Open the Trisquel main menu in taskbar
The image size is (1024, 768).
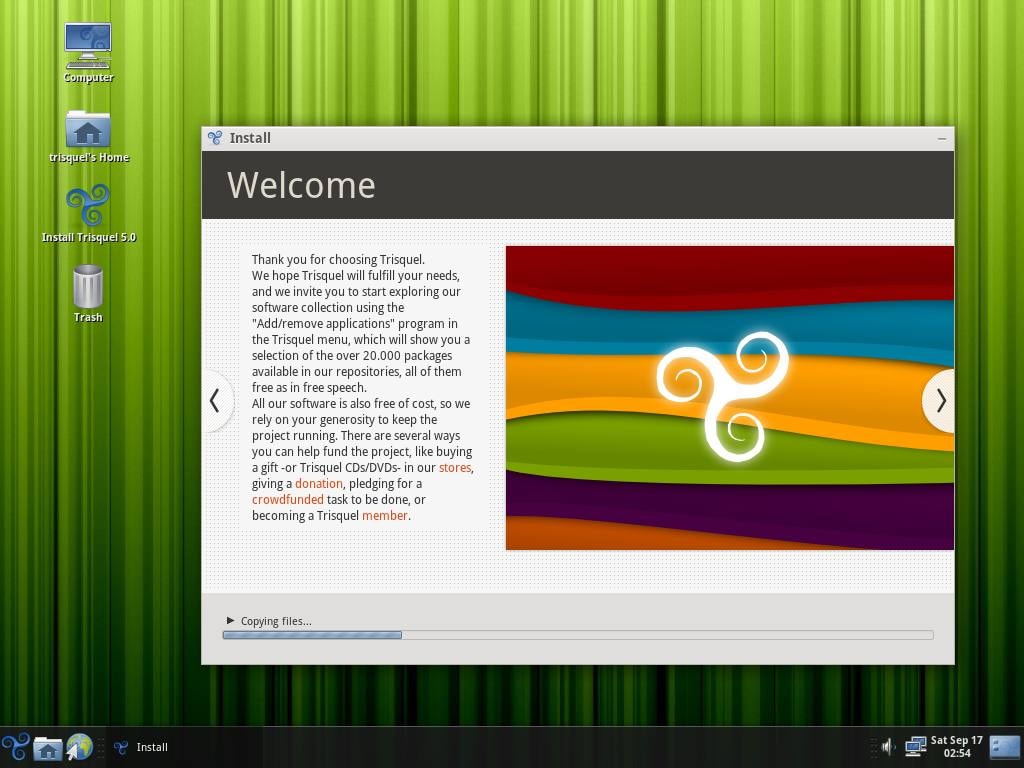coord(15,747)
